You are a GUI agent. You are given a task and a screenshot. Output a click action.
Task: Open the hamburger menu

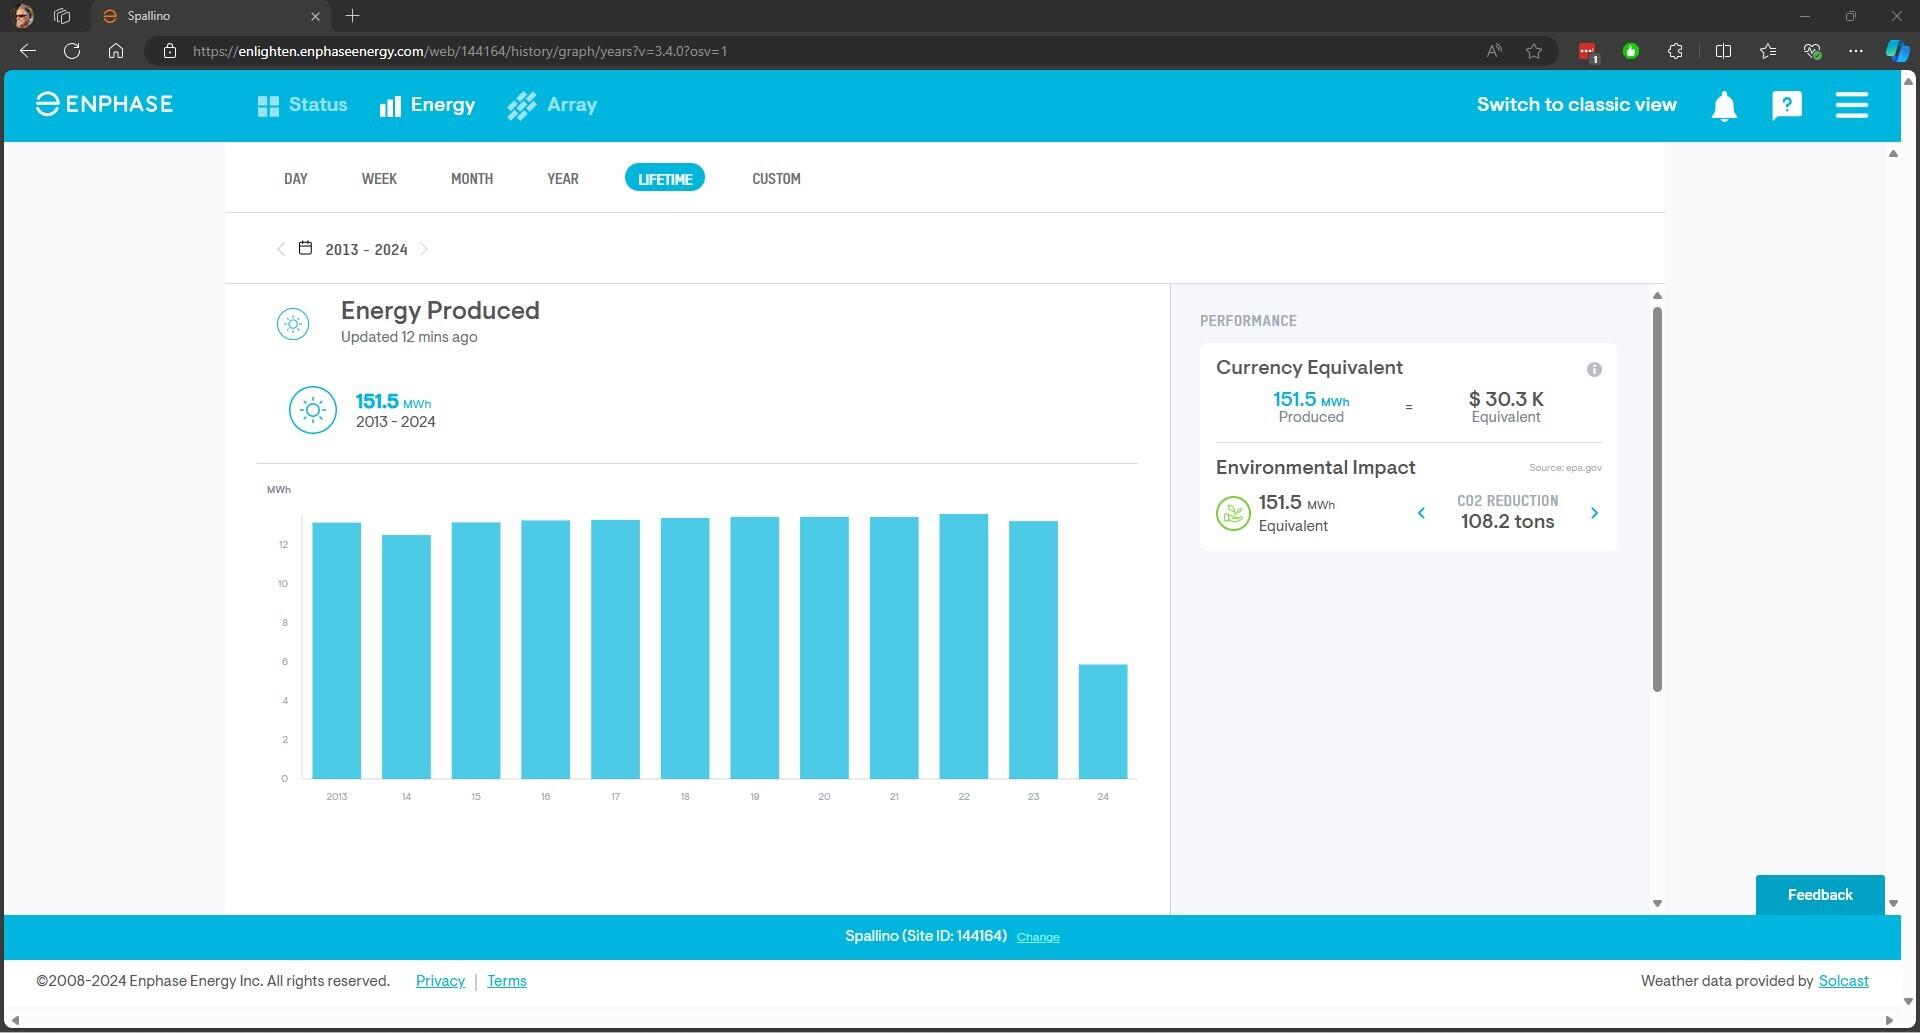point(1851,105)
